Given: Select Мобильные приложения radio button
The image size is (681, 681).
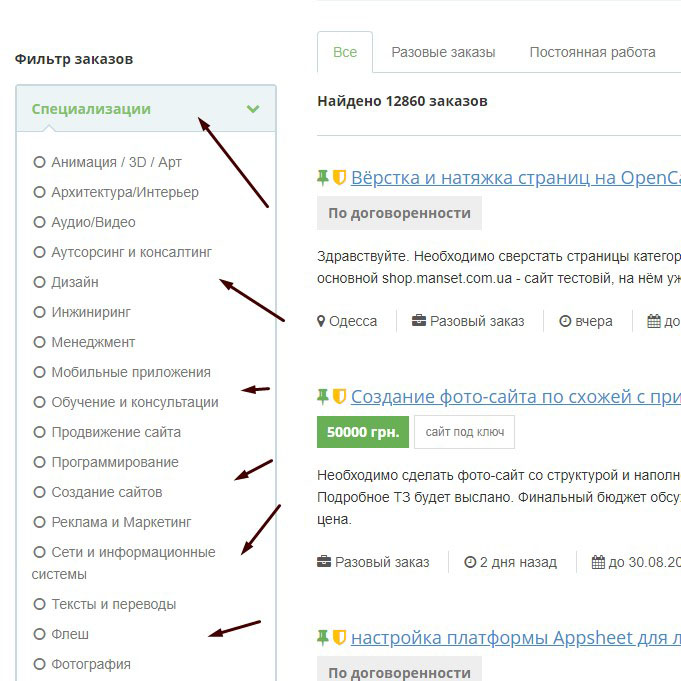Looking at the screenshot, I should (40, 372).
